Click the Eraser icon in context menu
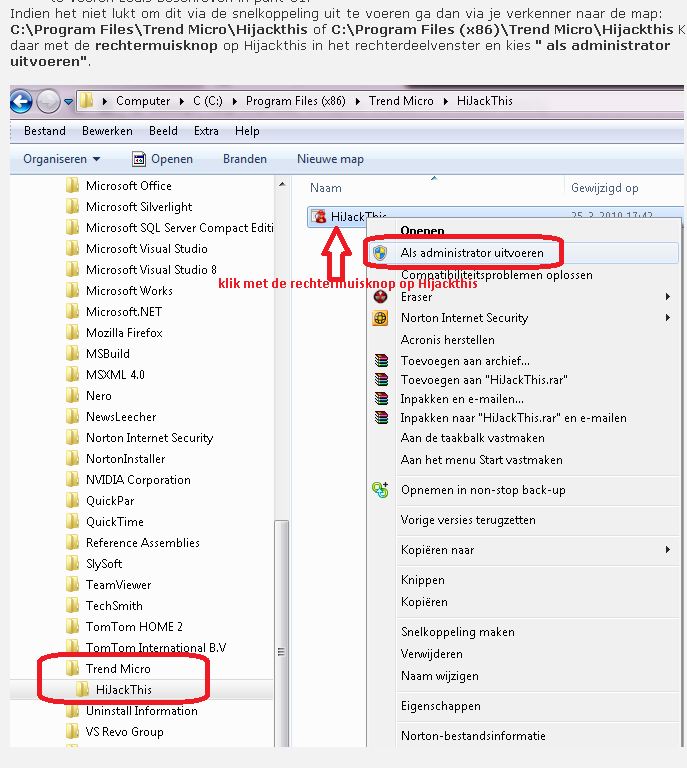This screenshot has height=768, width=687. (x=380, y=296)
